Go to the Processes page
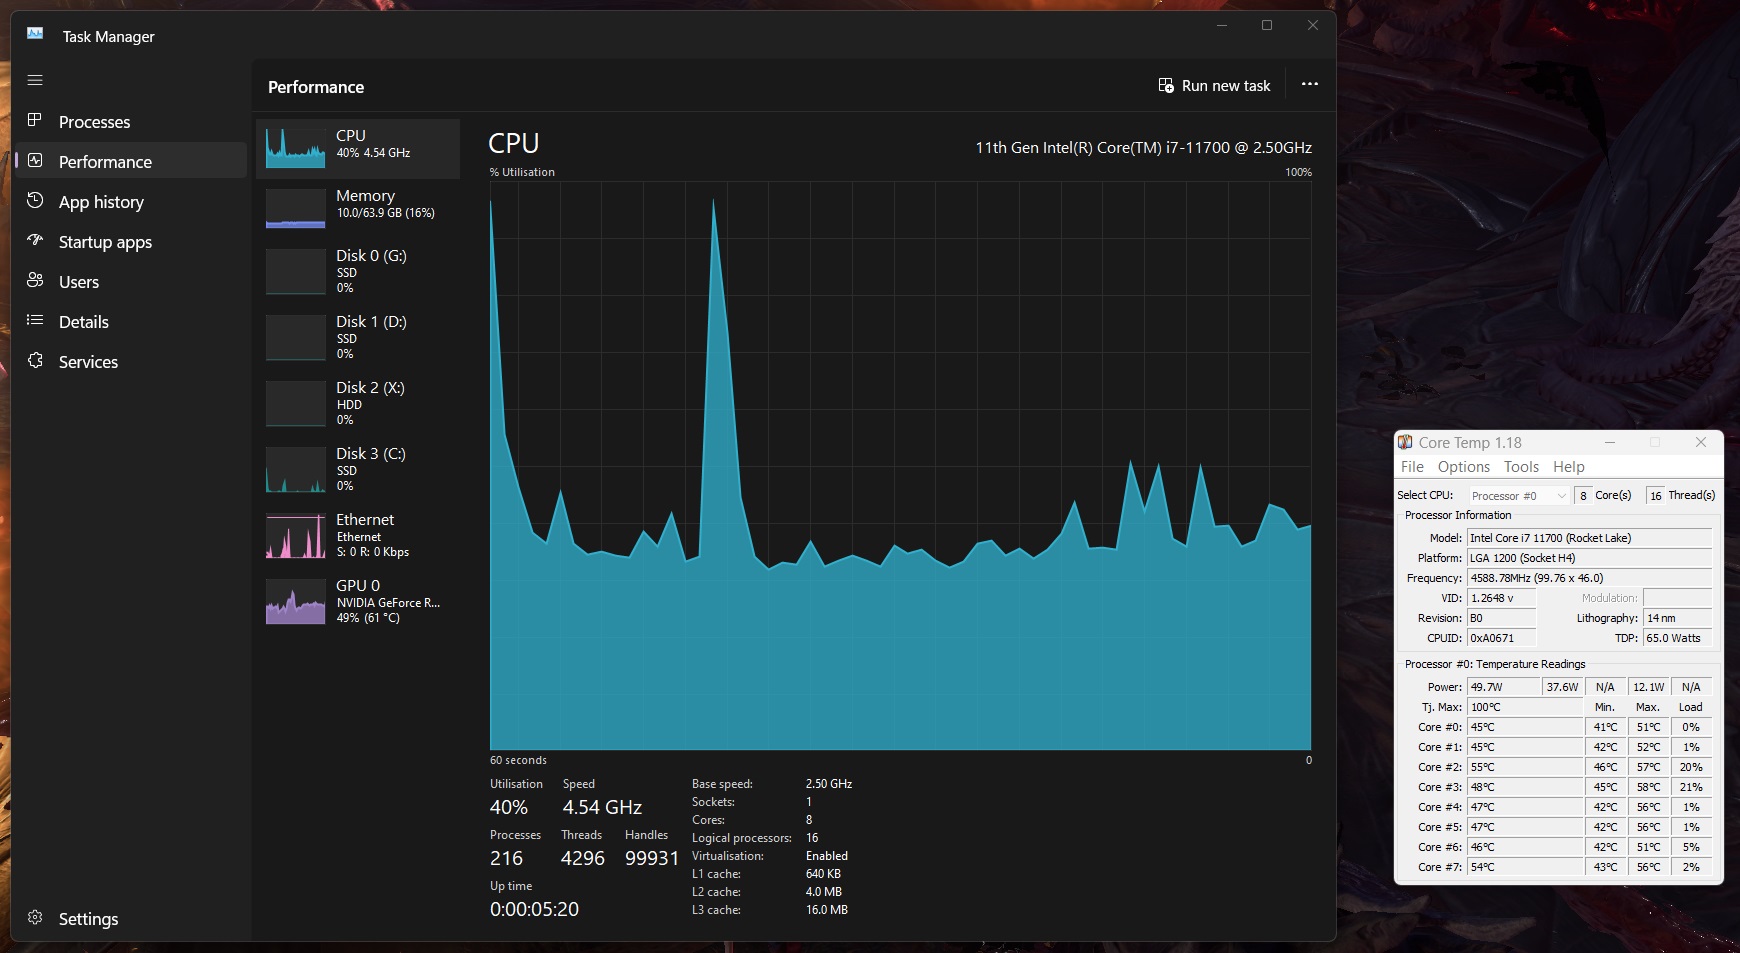The width and height of the screenshot is (1740, 953). click(x=131, y=122)
